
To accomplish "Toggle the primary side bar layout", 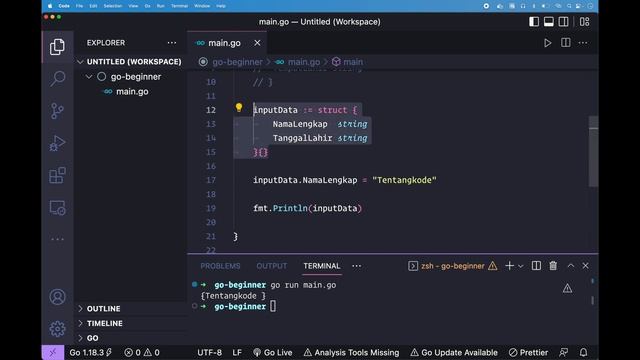I will coord(534,22).
